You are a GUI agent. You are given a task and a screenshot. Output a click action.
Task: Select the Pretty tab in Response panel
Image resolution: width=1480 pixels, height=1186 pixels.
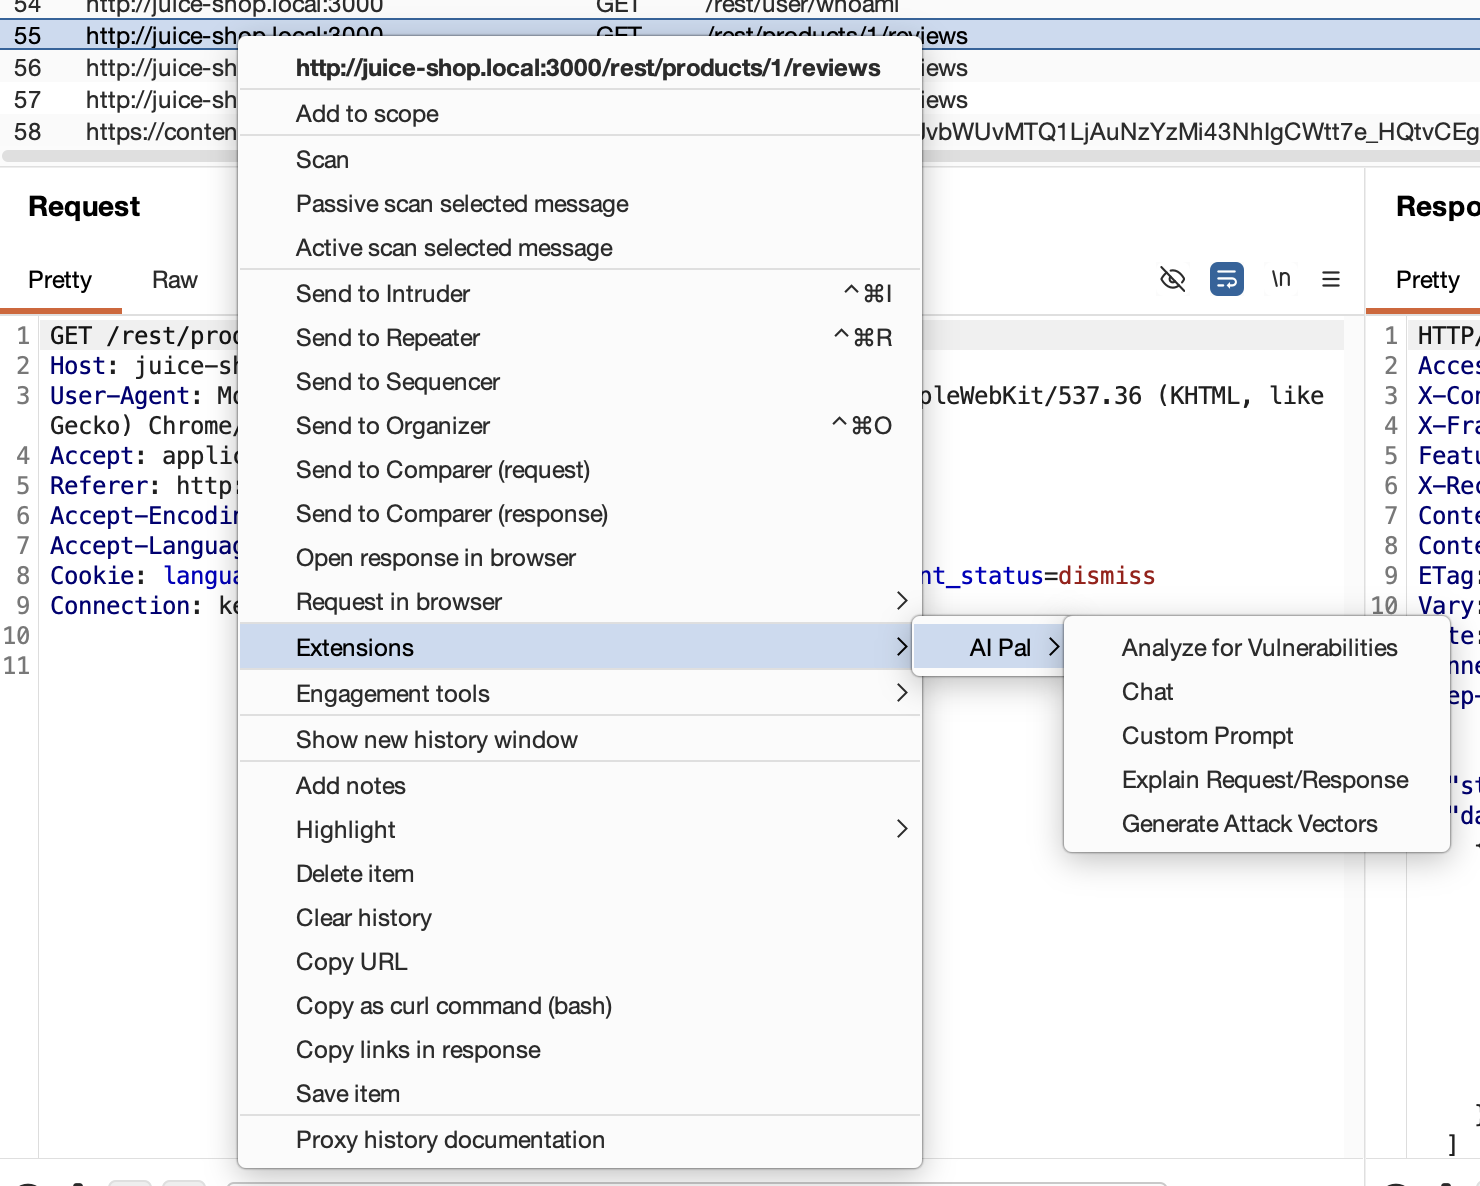1427,280
